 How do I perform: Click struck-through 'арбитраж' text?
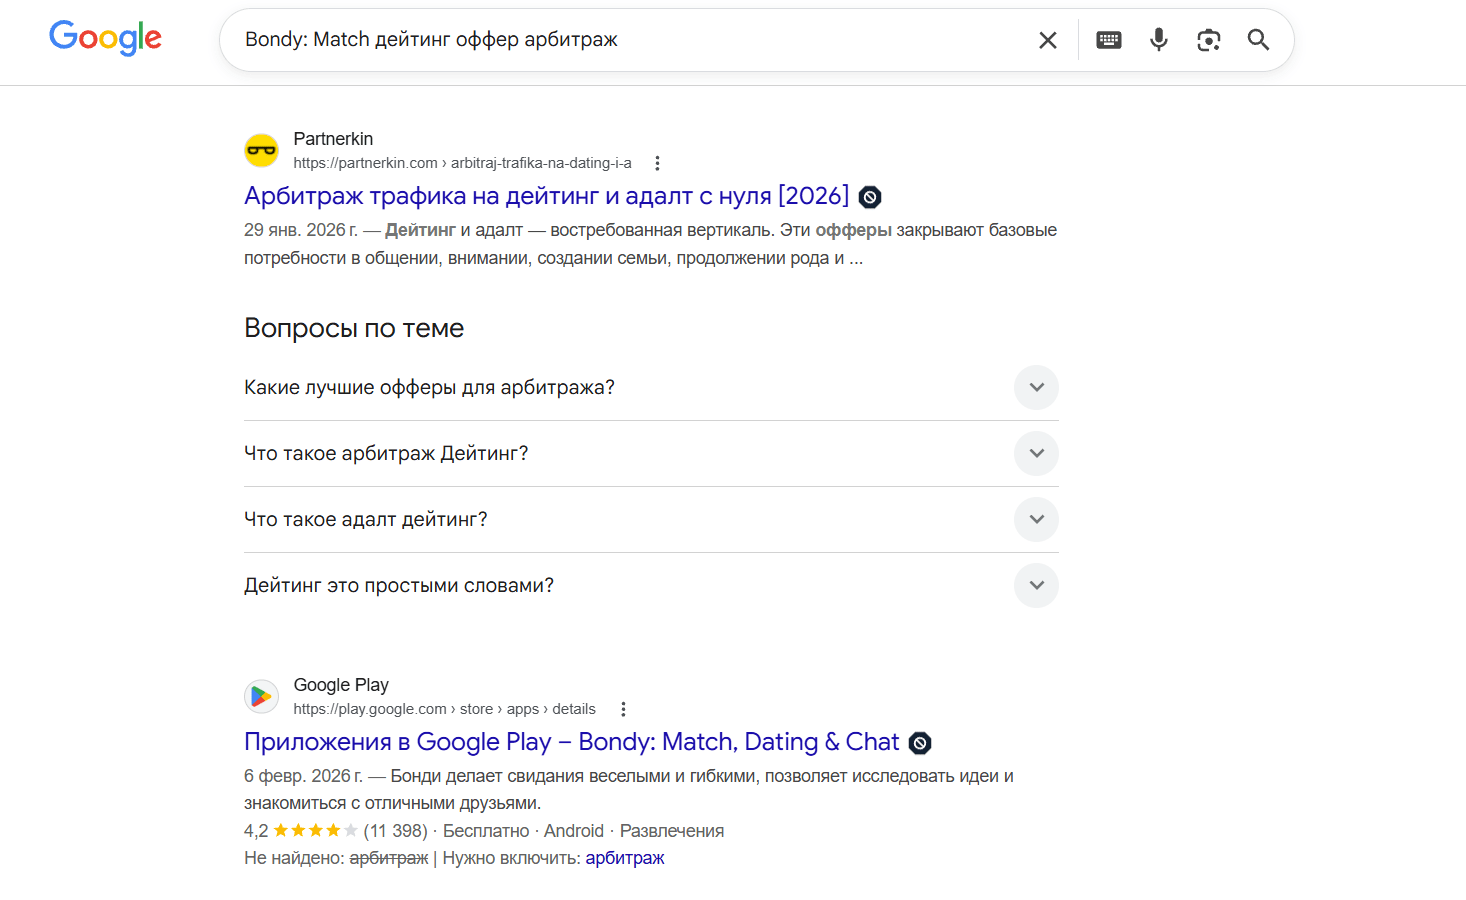pos(389,858)
